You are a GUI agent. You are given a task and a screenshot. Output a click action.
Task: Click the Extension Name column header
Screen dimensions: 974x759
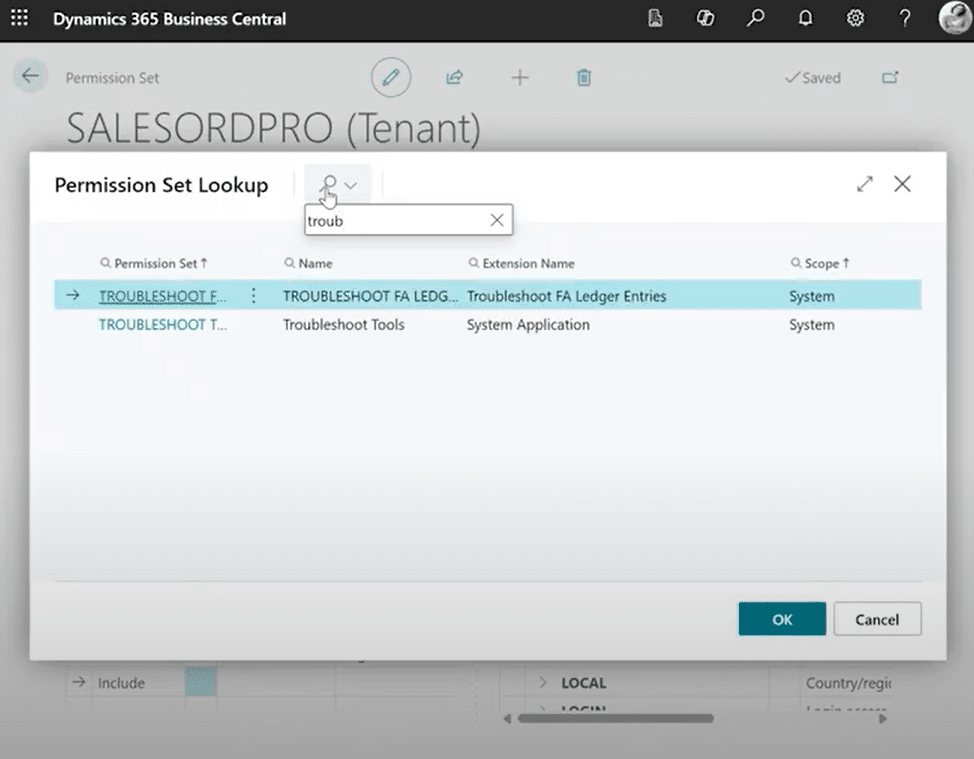click(528, 264)
